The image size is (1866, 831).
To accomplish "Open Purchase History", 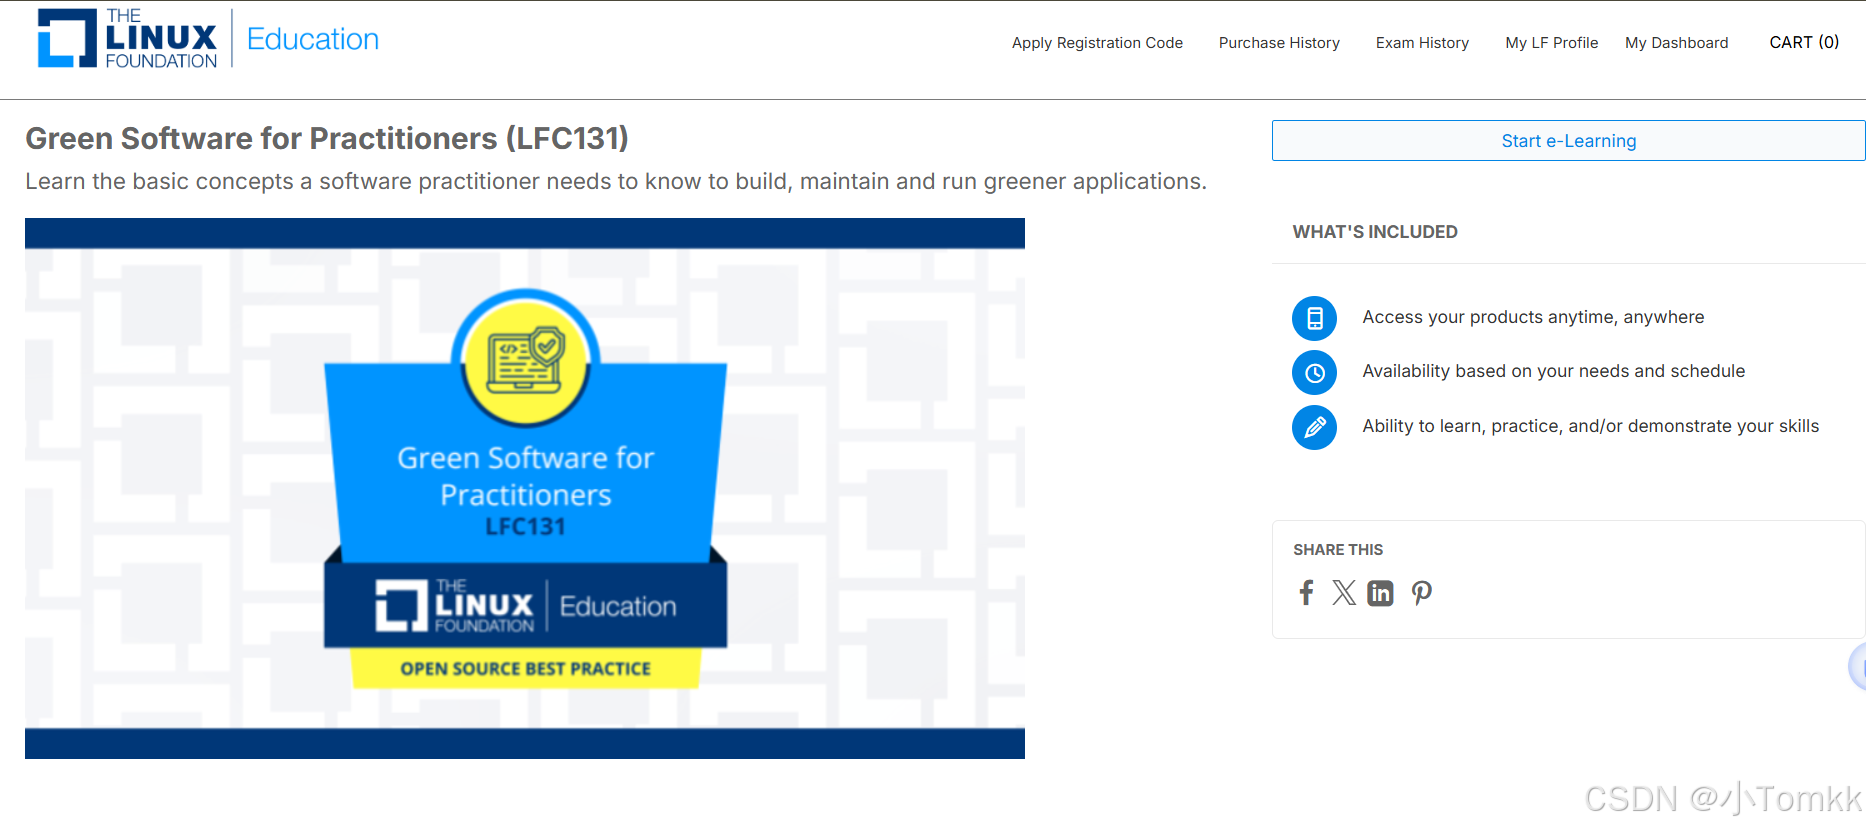I will (1279, 43).
